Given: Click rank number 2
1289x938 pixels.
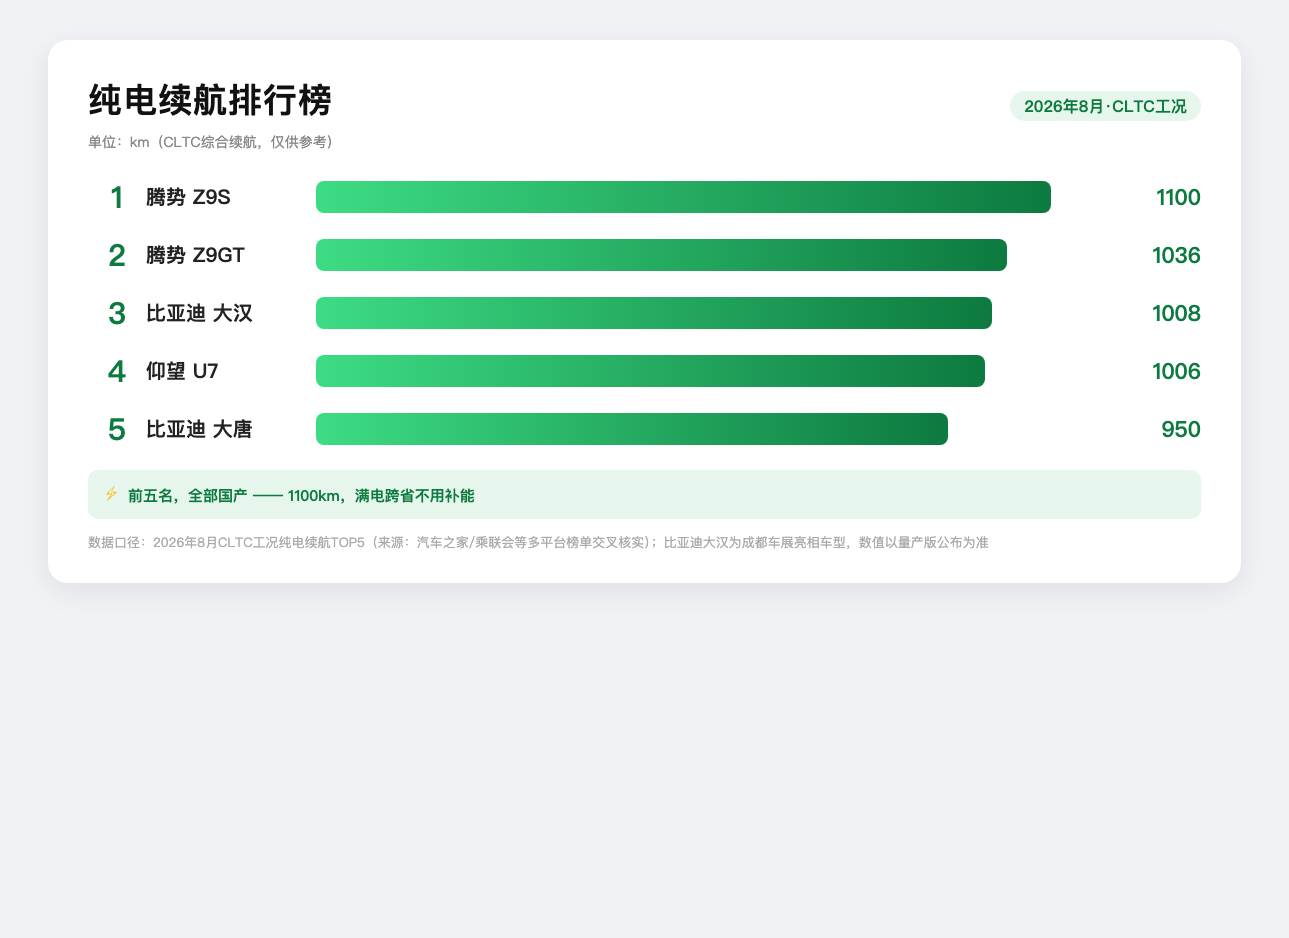Looking at the screenshot, I should (x=117, y=255).
